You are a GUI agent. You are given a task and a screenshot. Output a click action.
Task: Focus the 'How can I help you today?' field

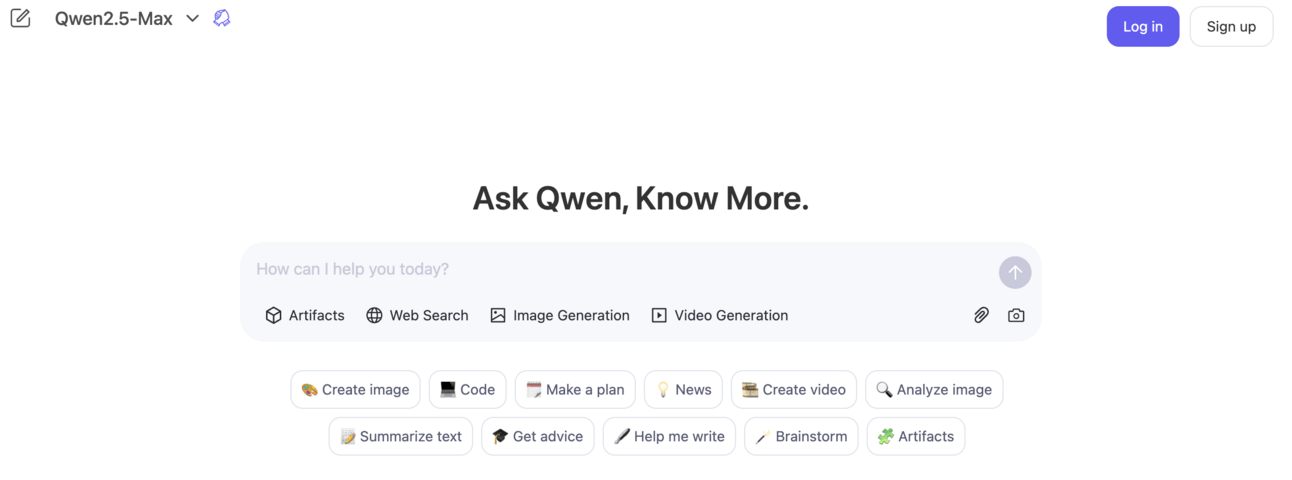point(620,269)
